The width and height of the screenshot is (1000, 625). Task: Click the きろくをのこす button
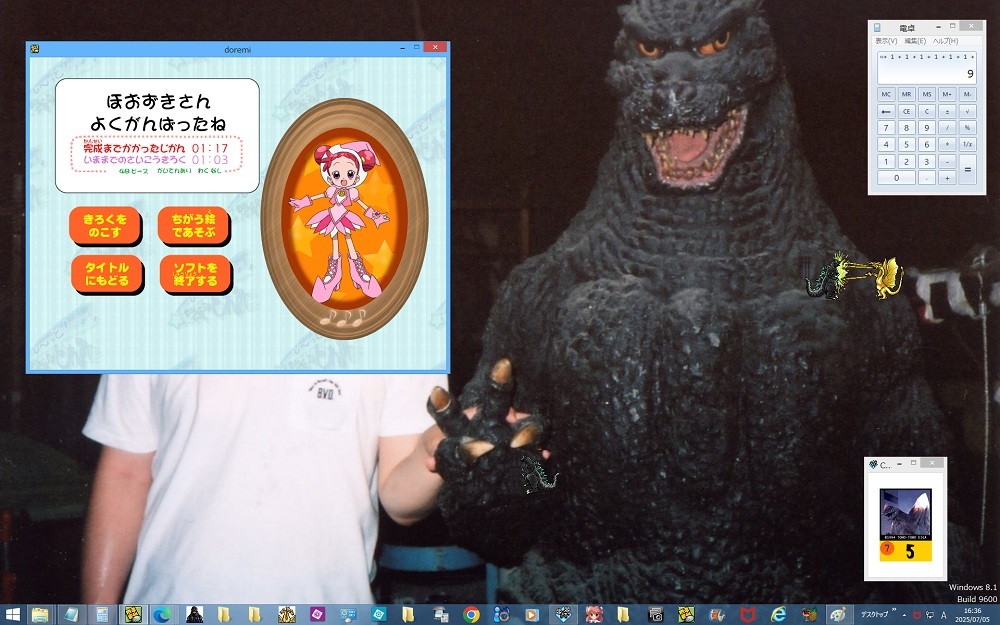(x=105, y=225)
